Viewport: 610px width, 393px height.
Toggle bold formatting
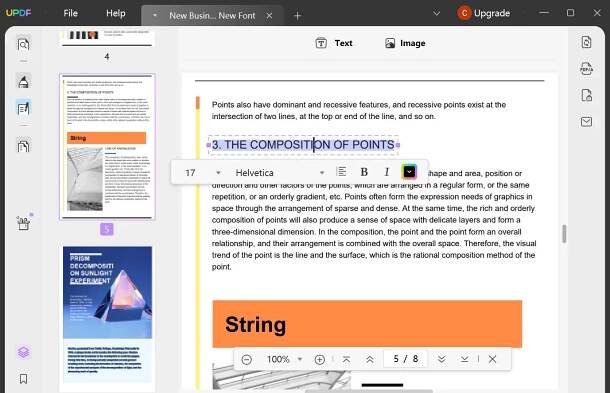tap(364, 172)
